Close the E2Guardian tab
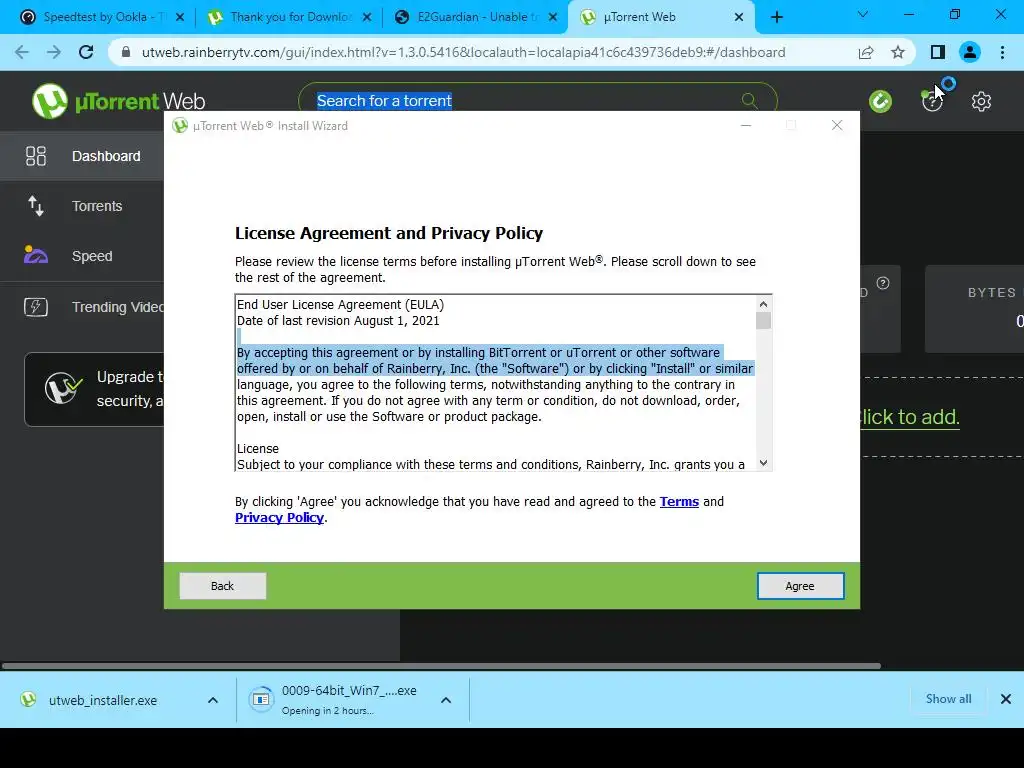Screen dimensions: 1024x768 pos(553,17)
